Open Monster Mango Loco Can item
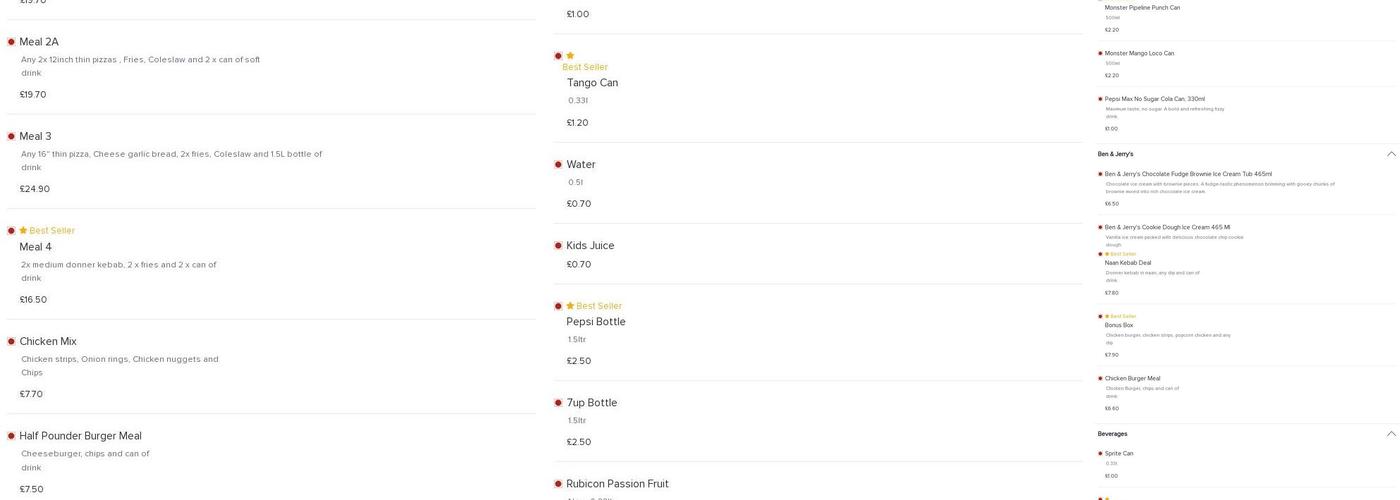 tap(1139, 54)
